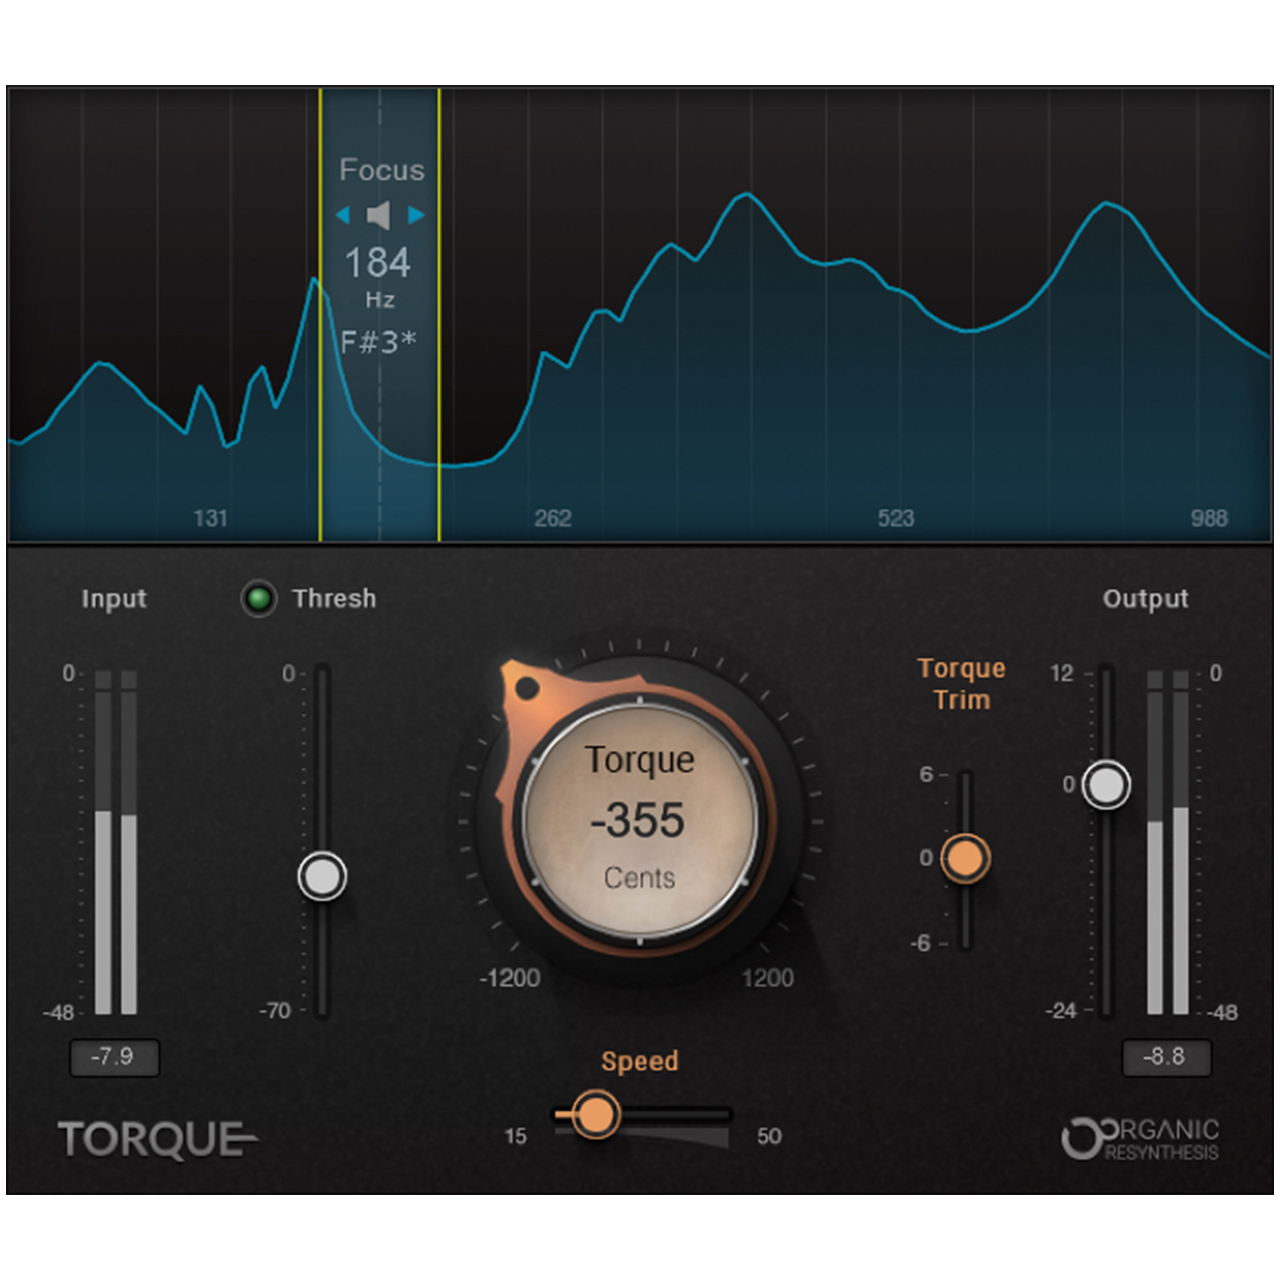
Task: Click the Organic ReSynthesis logo
Action: coord(1140,1139)
